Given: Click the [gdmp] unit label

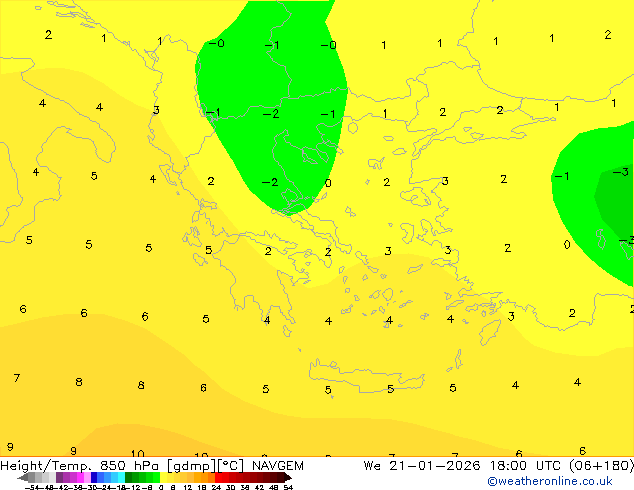Looking at the screenshot, I should click(x=192, y=466).
